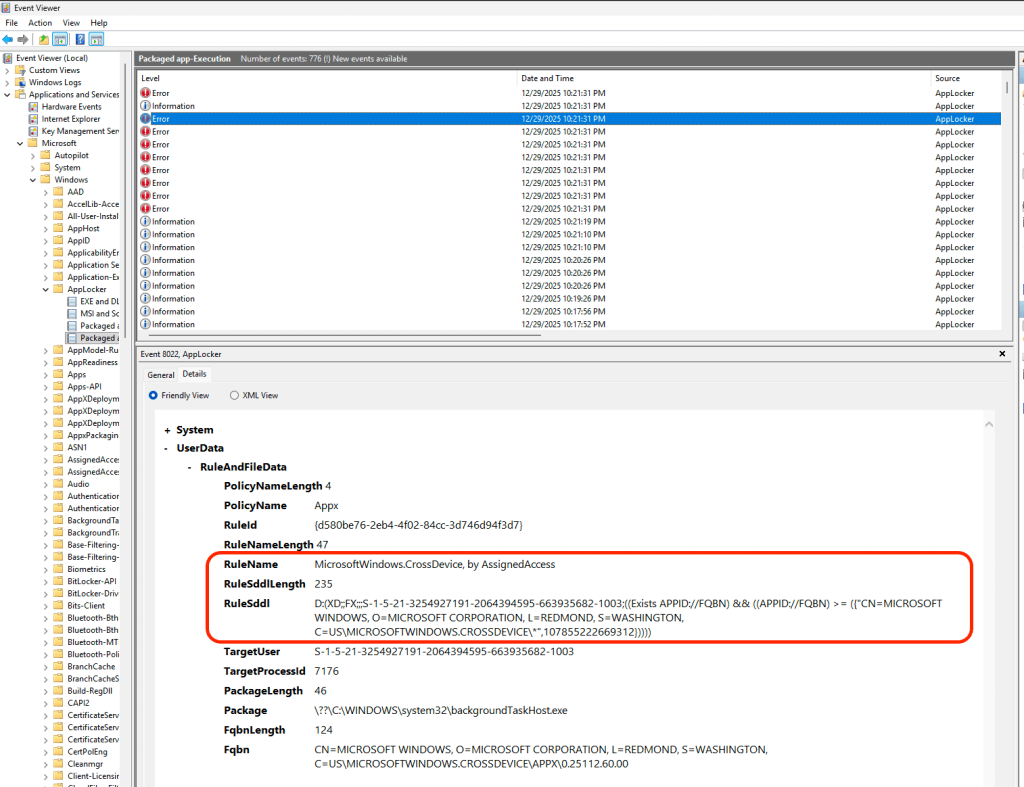The image size is (1024, 787).
Task: Collapse the AppLocker tree folder
Action: click(46, 289)
